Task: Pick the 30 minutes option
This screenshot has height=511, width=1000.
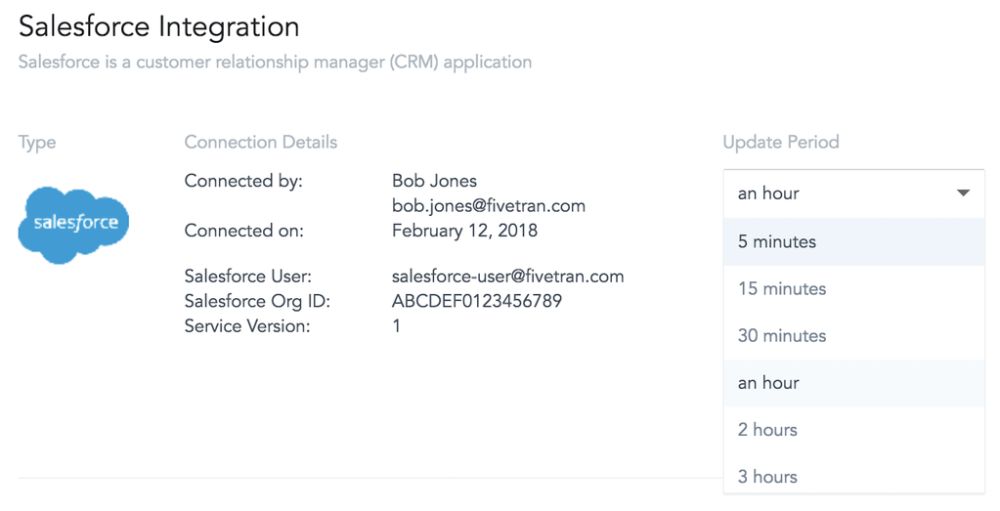Action: pos(854,336)
